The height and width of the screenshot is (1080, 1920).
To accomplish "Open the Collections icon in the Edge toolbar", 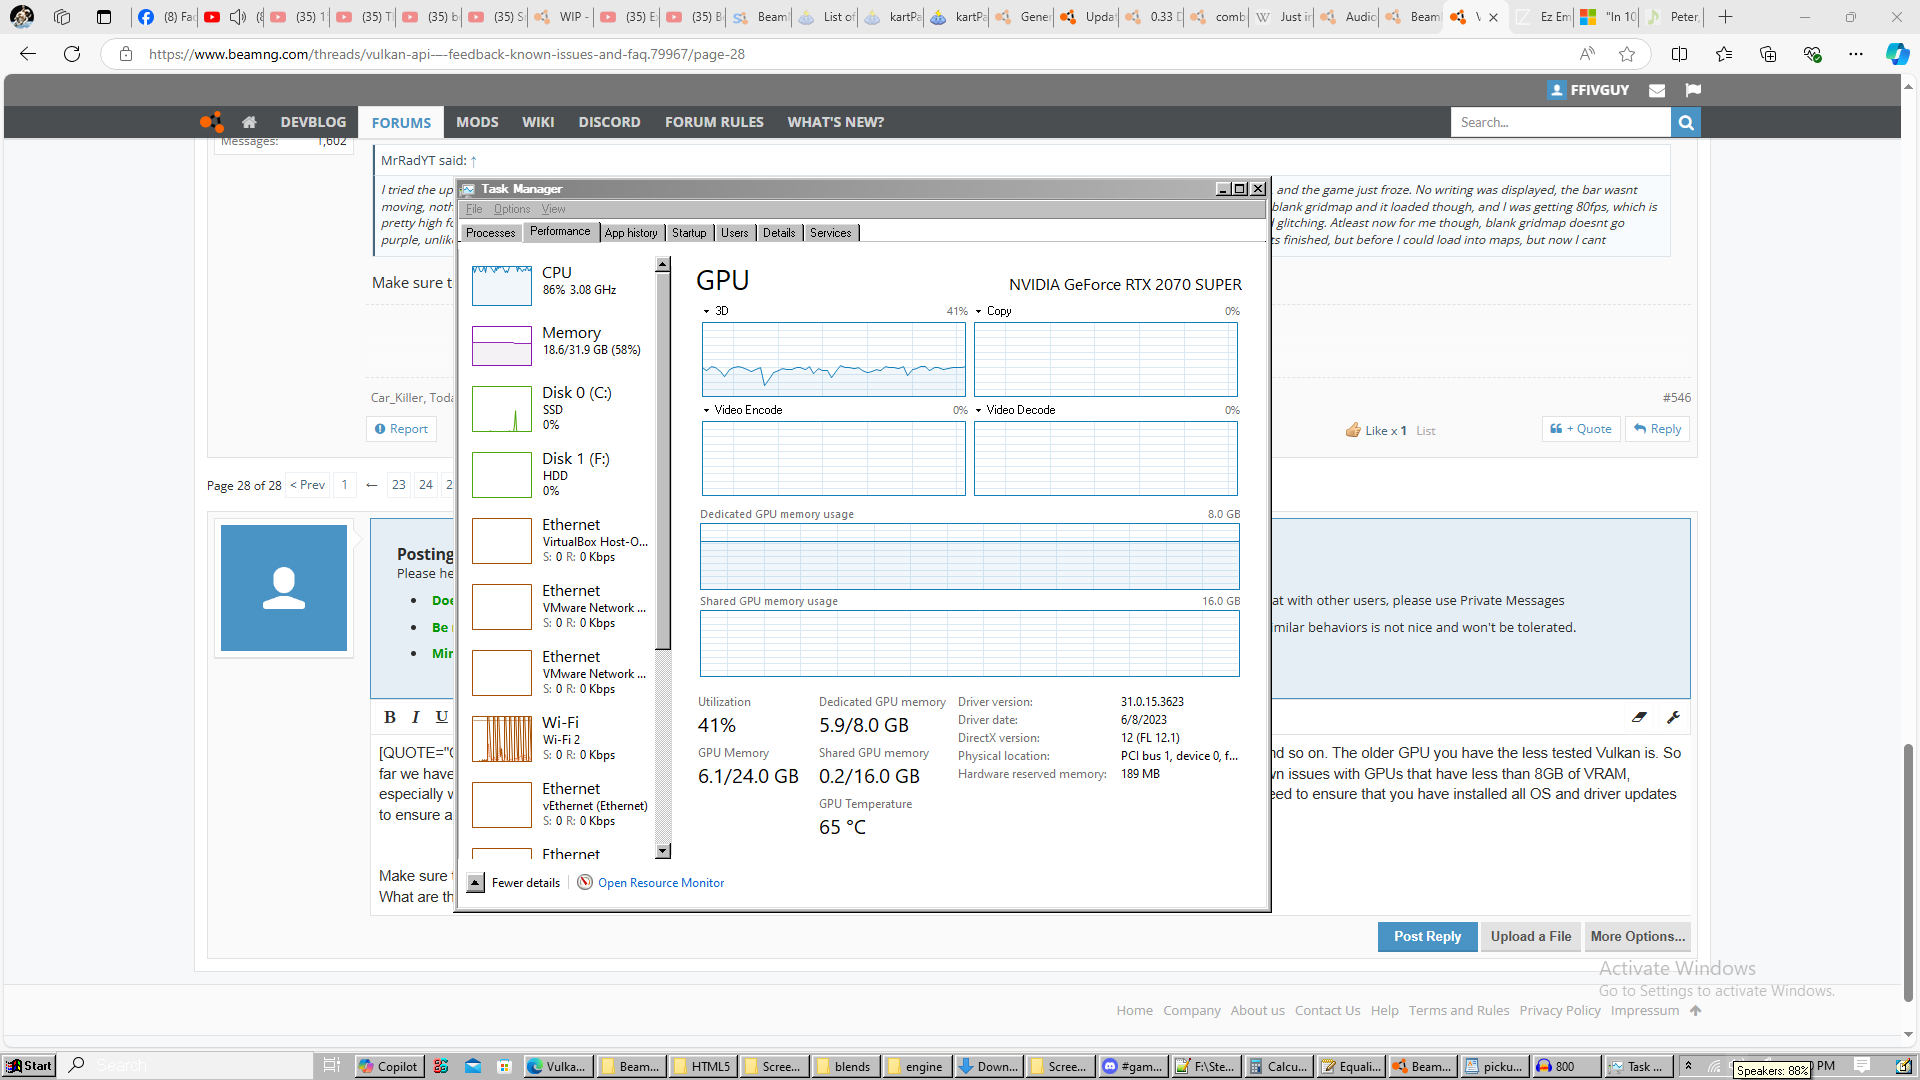I will coord(1768,54).
